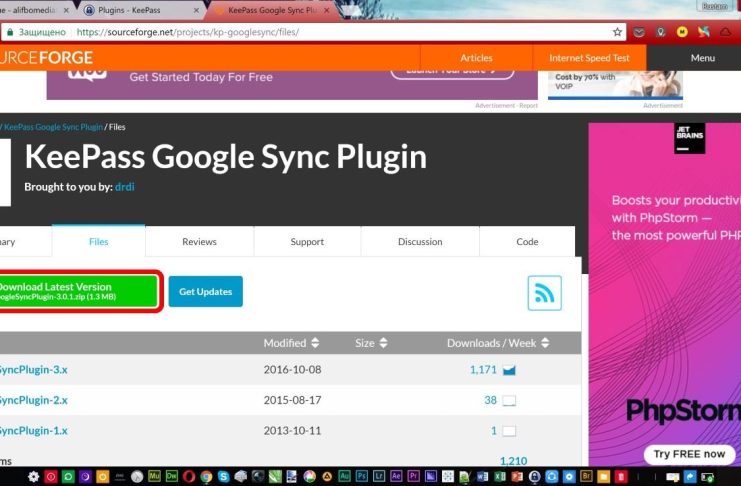Open the red trash icon in taskbar
741x486 pixels.
pyautogui.click(x=621, y=477)
